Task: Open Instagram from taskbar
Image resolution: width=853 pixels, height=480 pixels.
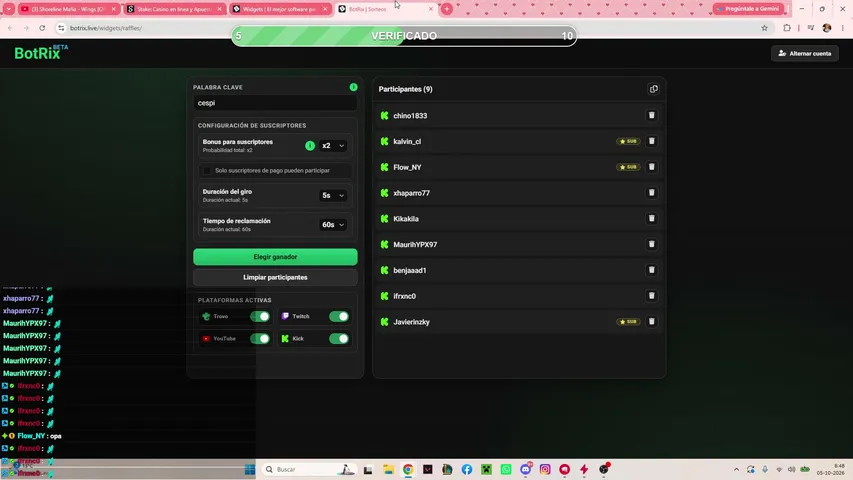Action: [545, 469]
